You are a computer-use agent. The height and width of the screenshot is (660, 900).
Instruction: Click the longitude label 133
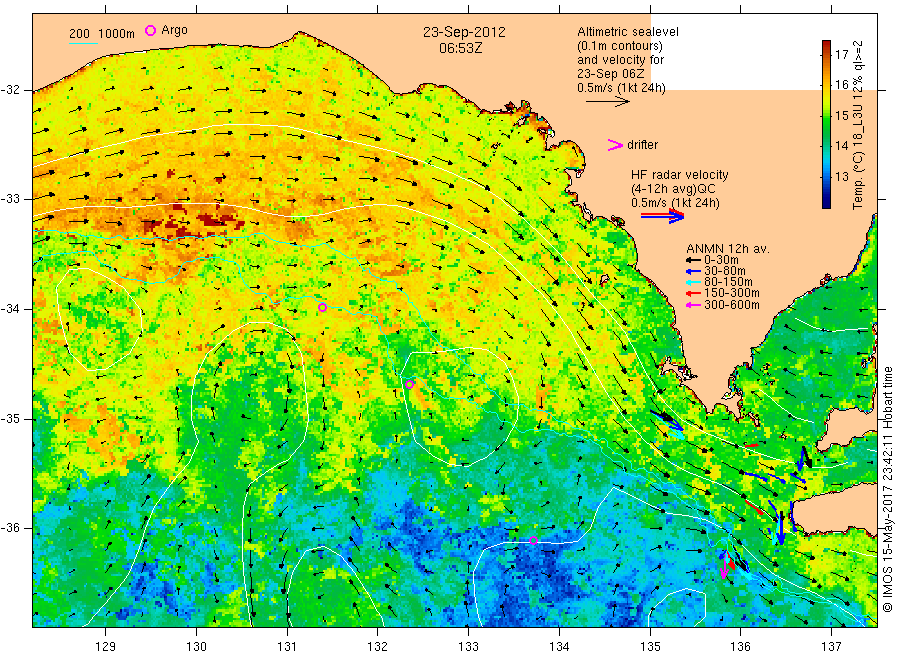(x=468, y=647)
